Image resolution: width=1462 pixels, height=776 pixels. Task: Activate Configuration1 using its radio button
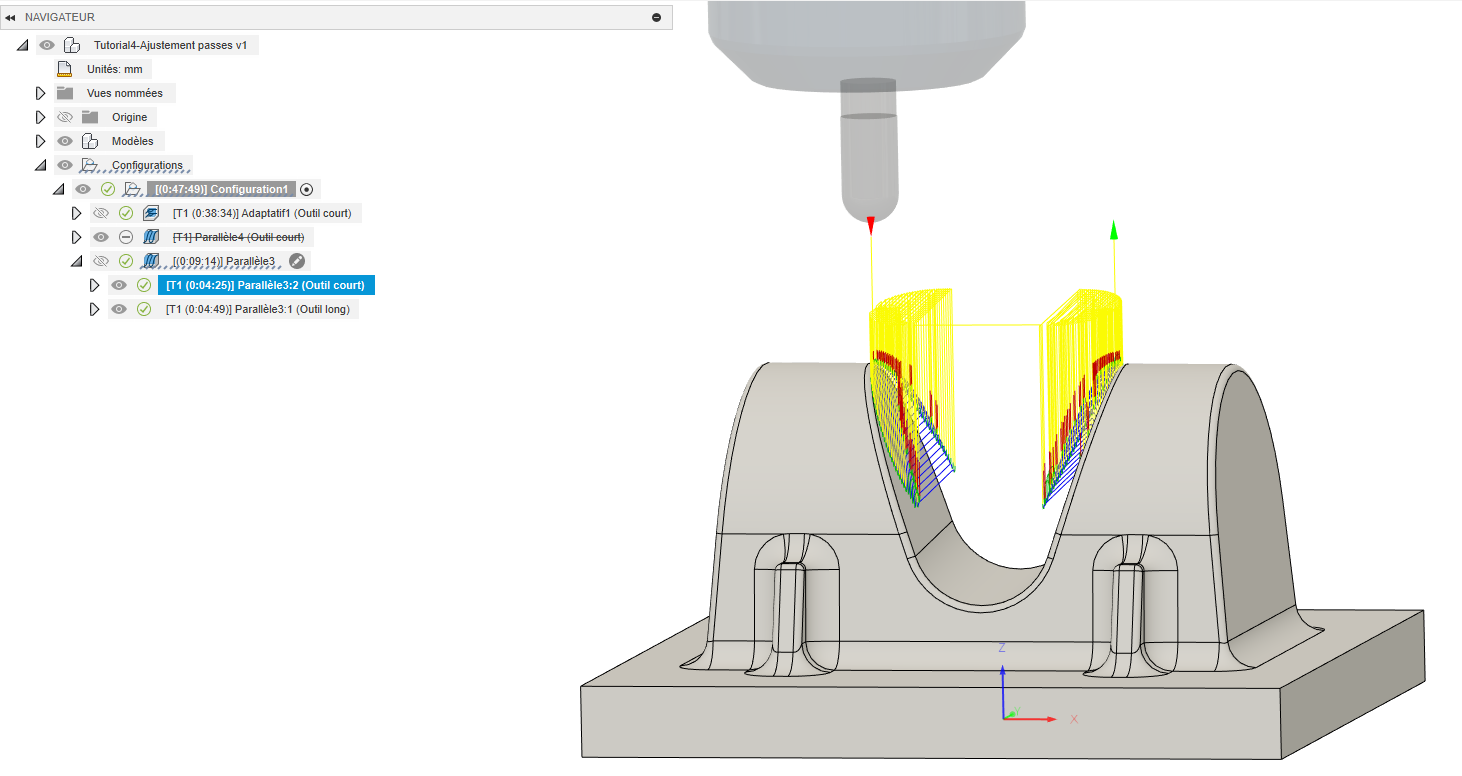307,189
